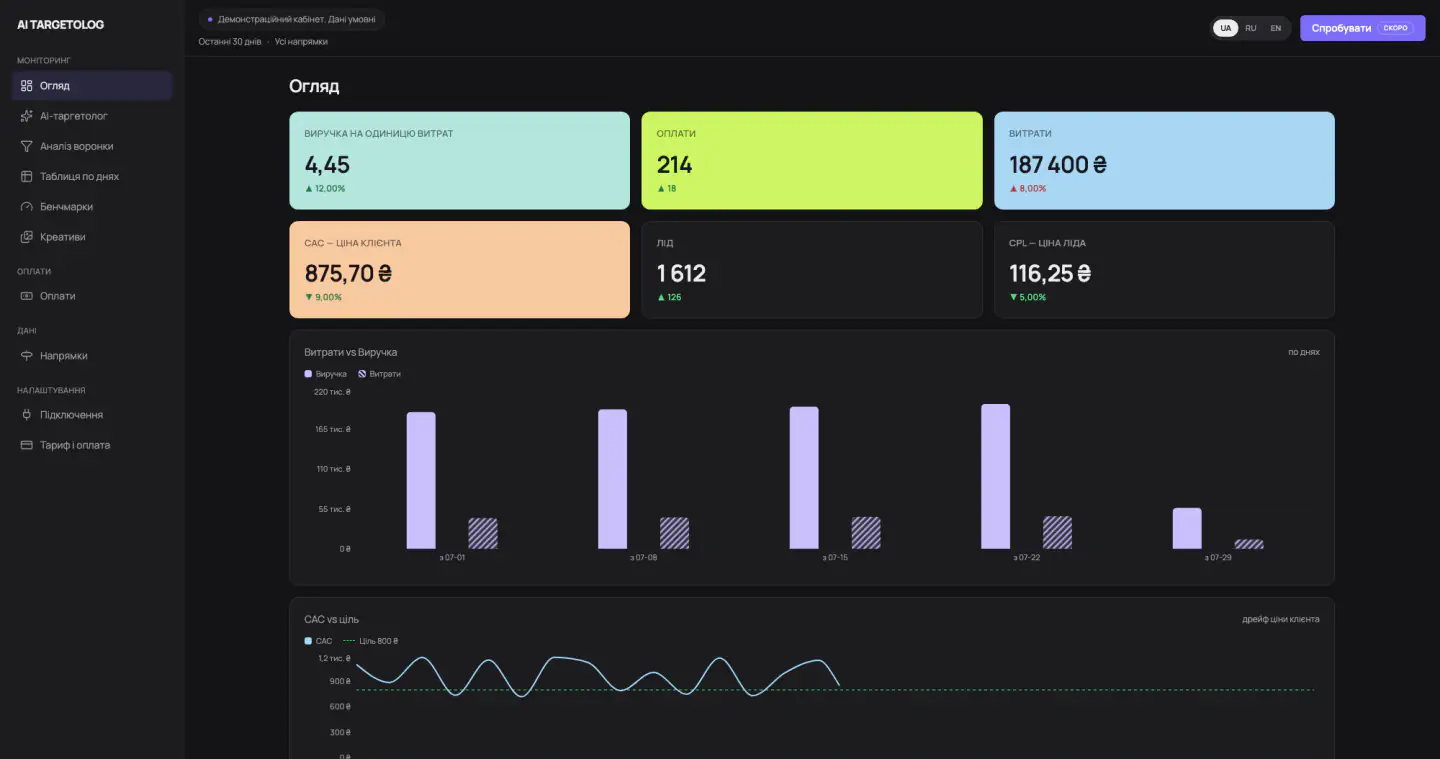Toggle Виручка series in chart legend
Screen dimensions: 1440x759
326,374
